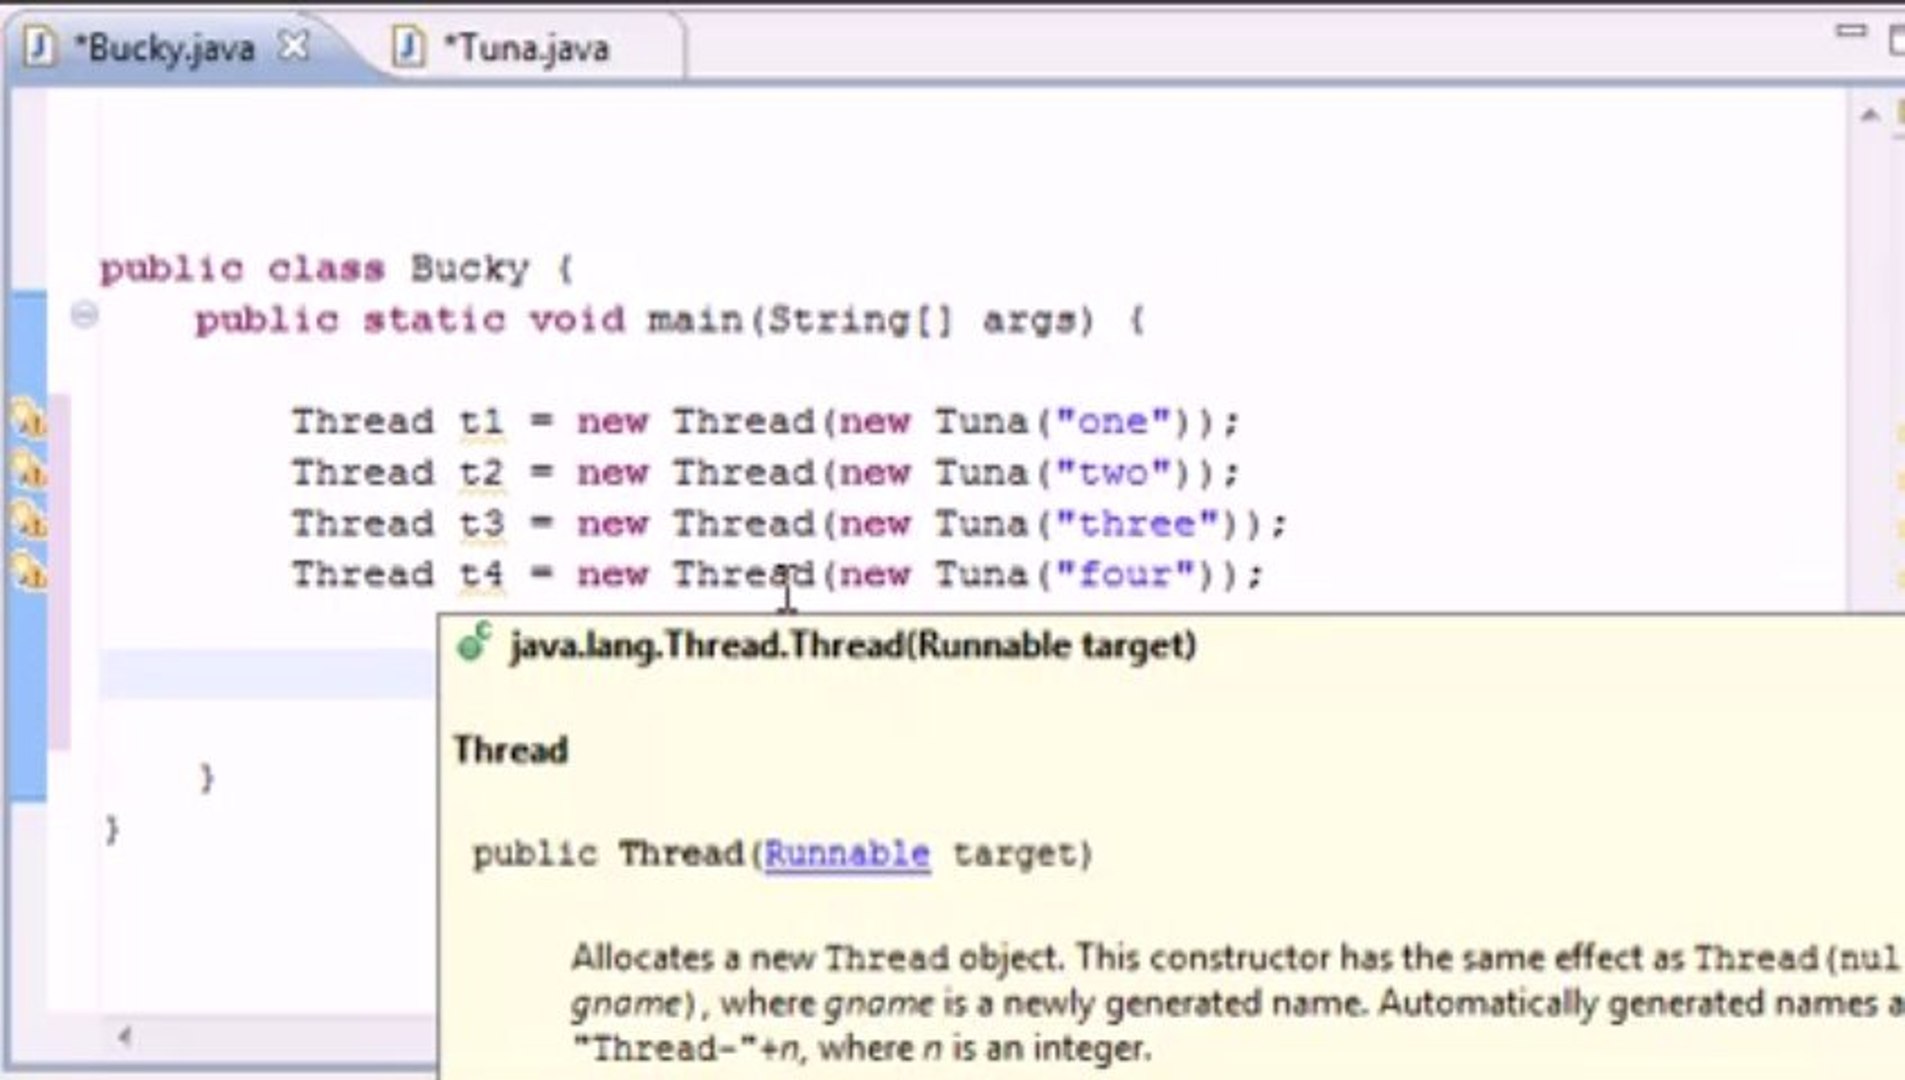The height and width of the screenshot is (1080, 1905).
Task: Click the '"Thread-"+n, where n is an integer' text
Action: [862, 1048]
